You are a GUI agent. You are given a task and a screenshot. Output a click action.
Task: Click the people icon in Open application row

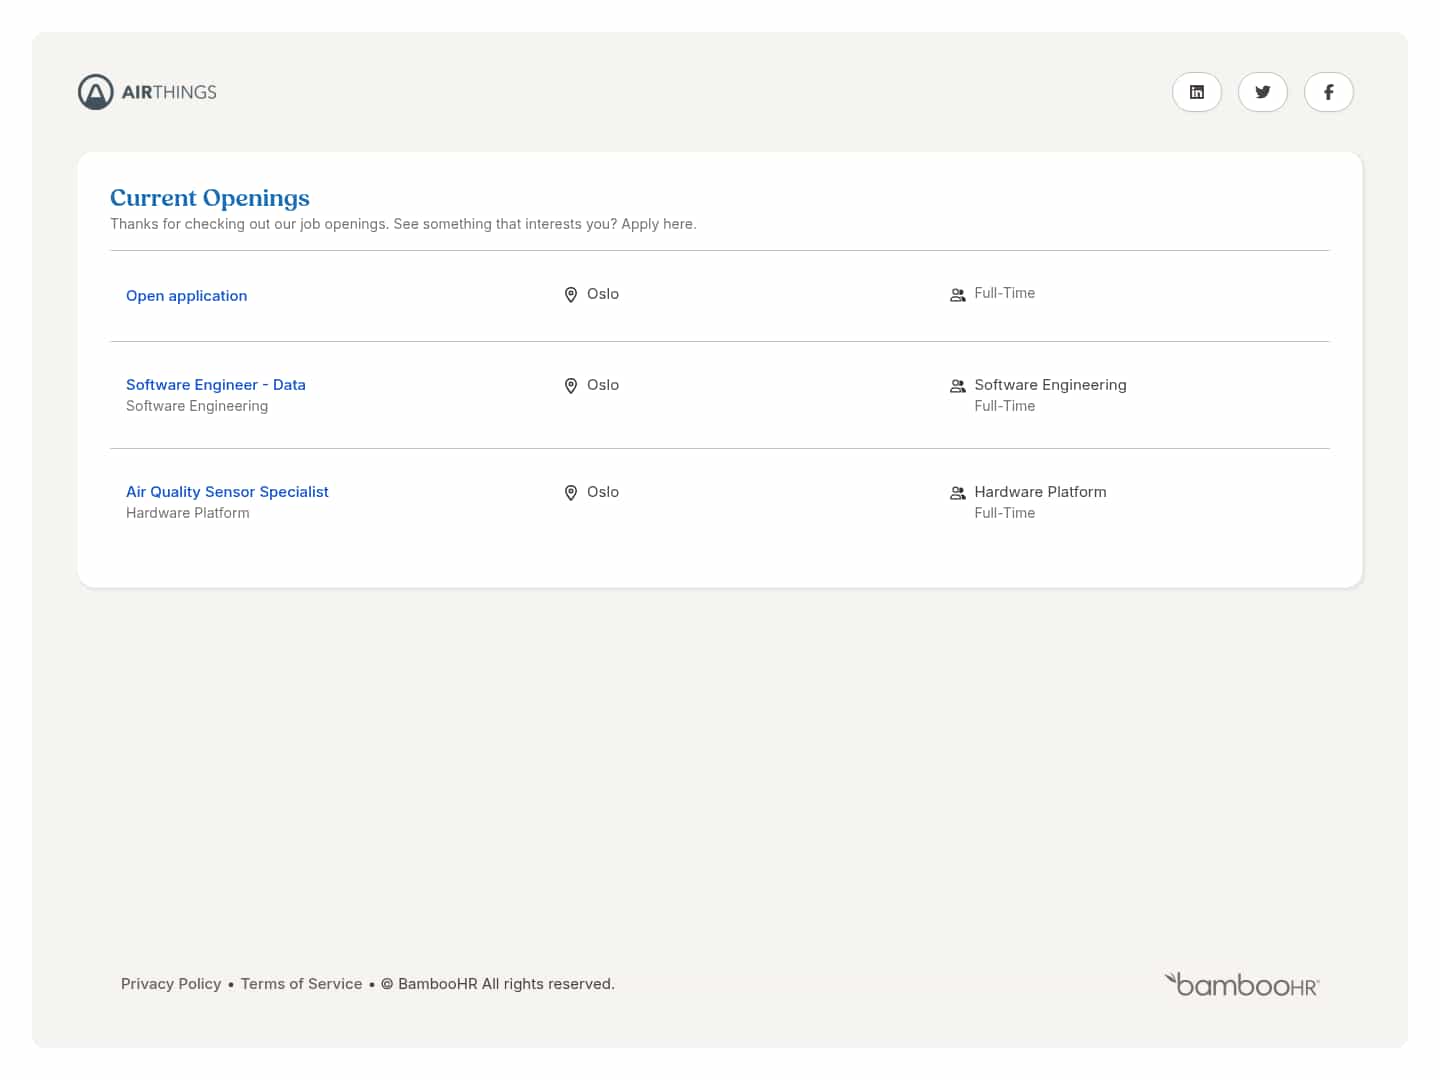coord(958,295)
